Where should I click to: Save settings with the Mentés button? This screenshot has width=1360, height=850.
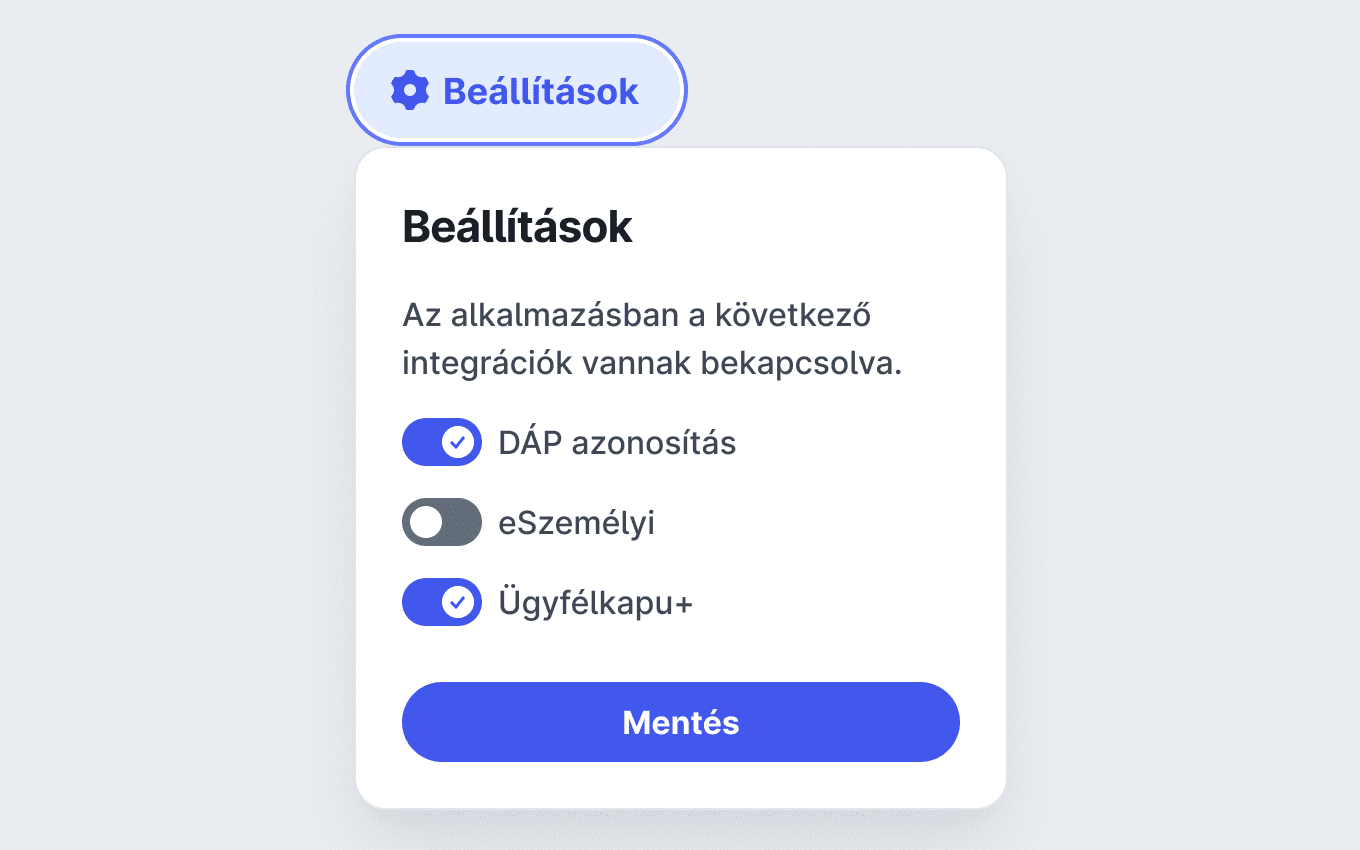click(x=681, y=722)
